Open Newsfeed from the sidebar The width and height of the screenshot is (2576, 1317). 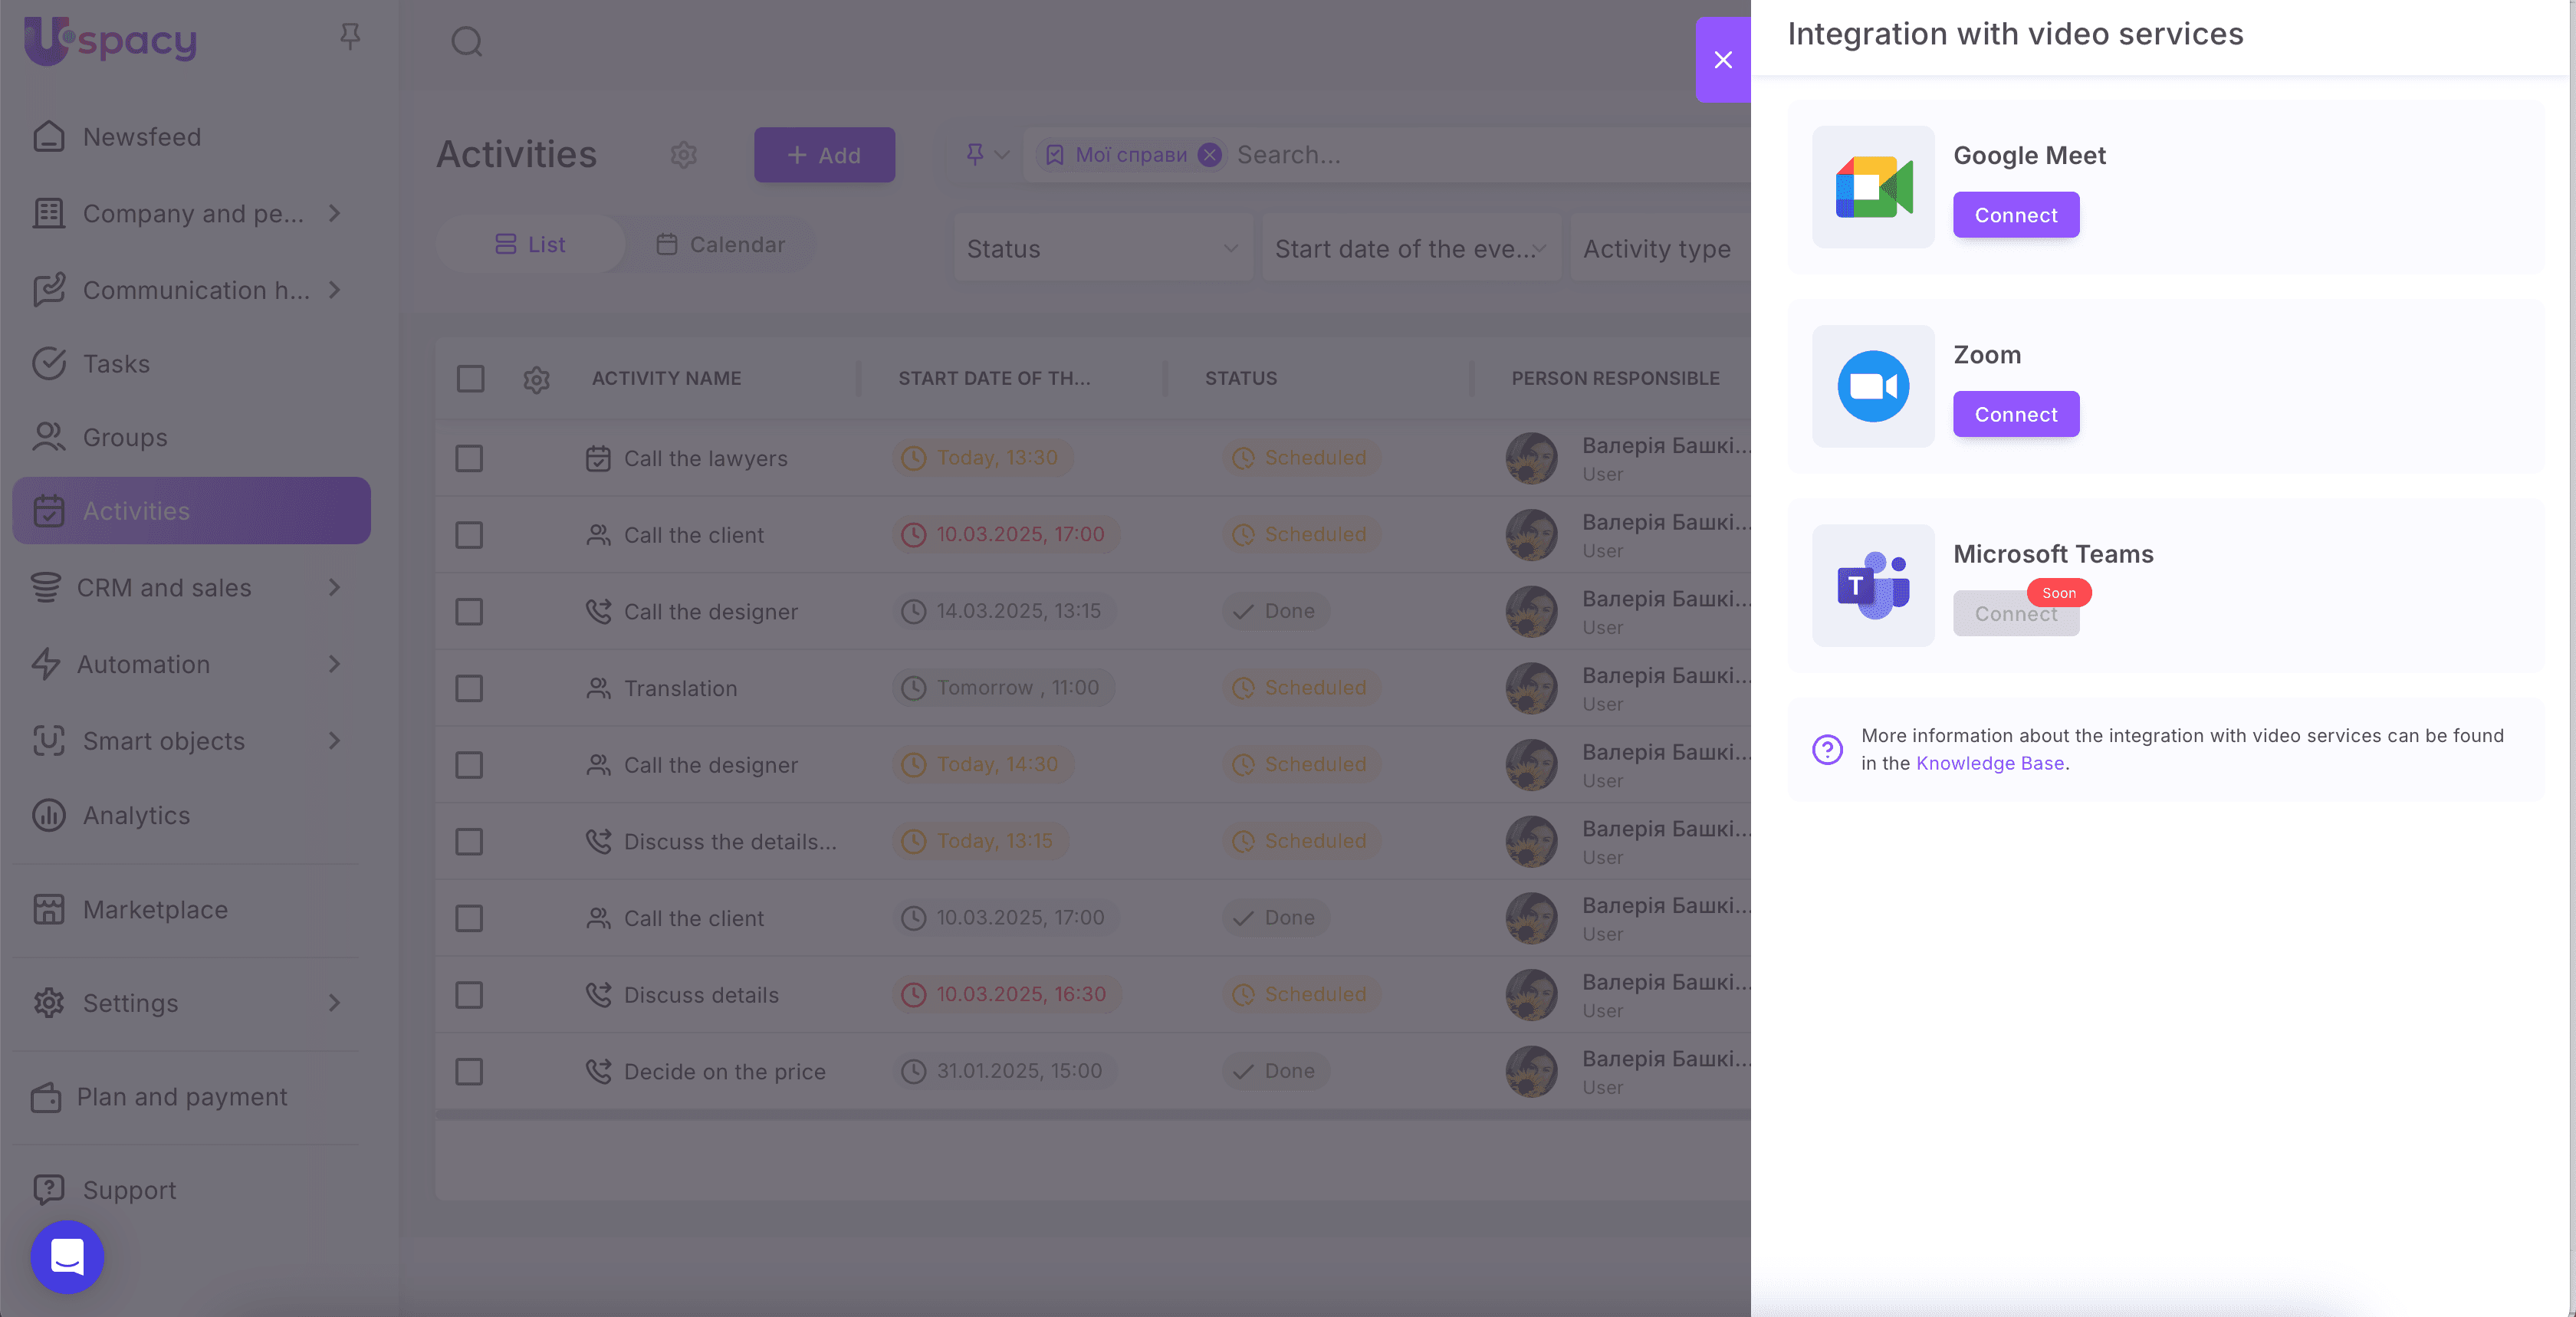tap(141, 137)
